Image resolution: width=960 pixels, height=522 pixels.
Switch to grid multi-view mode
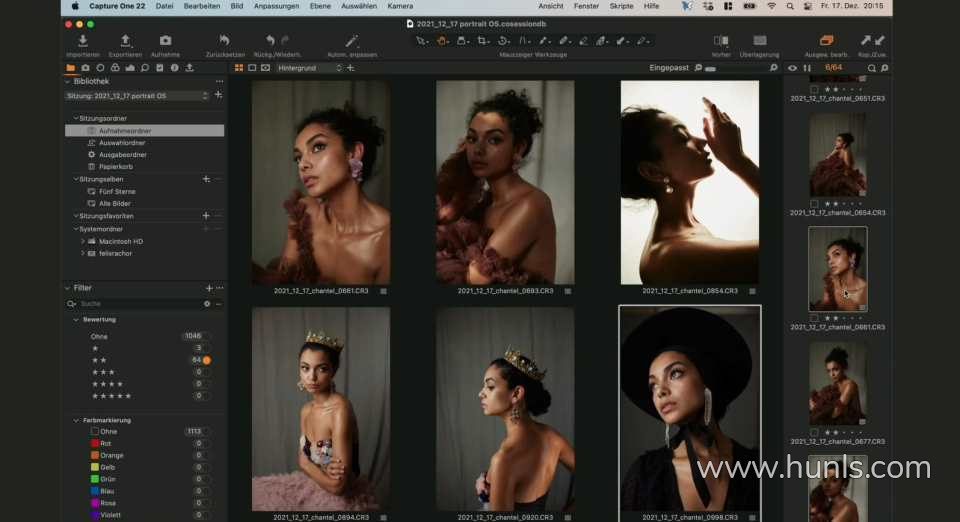[239, 68]
